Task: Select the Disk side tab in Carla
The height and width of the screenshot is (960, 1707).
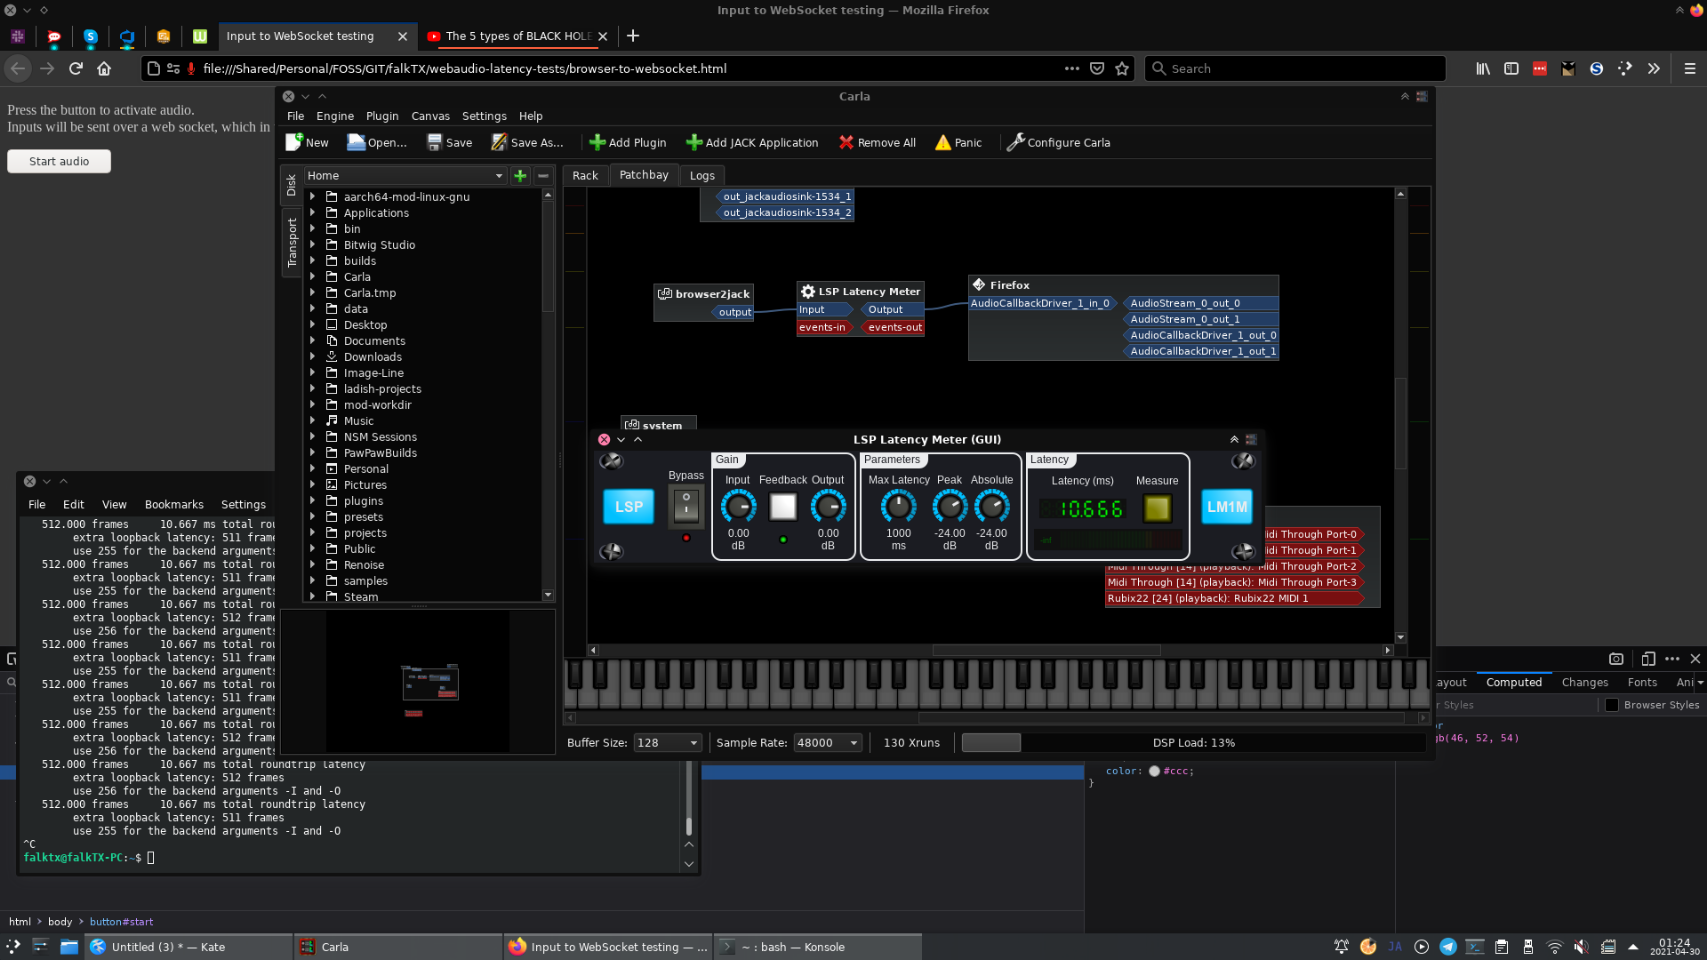Action: (291, 185)
